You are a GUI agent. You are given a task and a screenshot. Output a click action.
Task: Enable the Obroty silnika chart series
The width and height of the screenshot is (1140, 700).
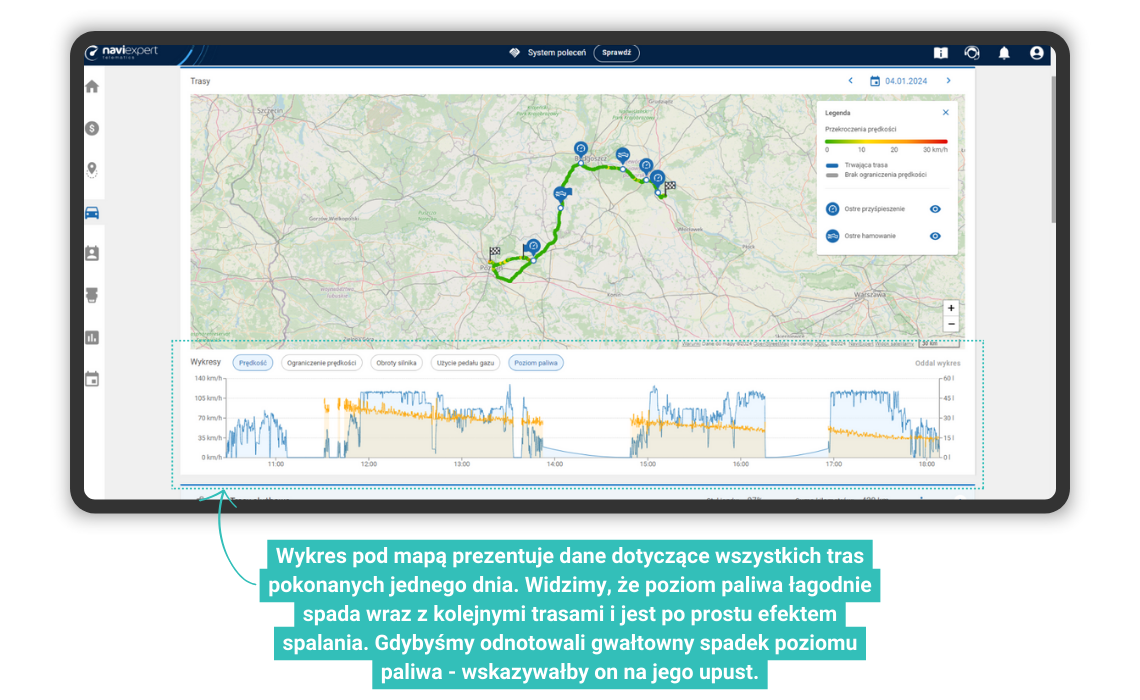[x=397, y=363]
